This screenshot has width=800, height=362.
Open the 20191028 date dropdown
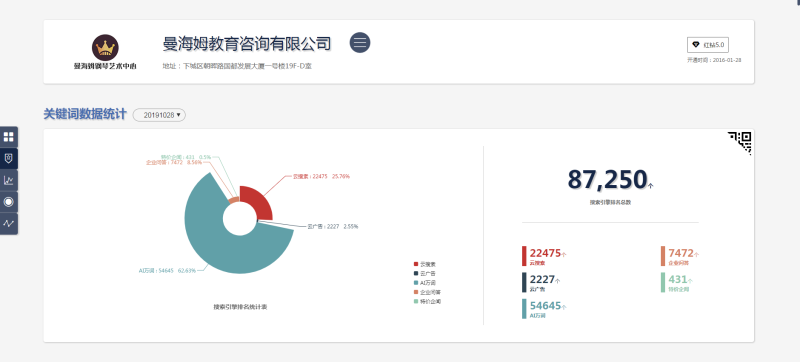(159, 115)
